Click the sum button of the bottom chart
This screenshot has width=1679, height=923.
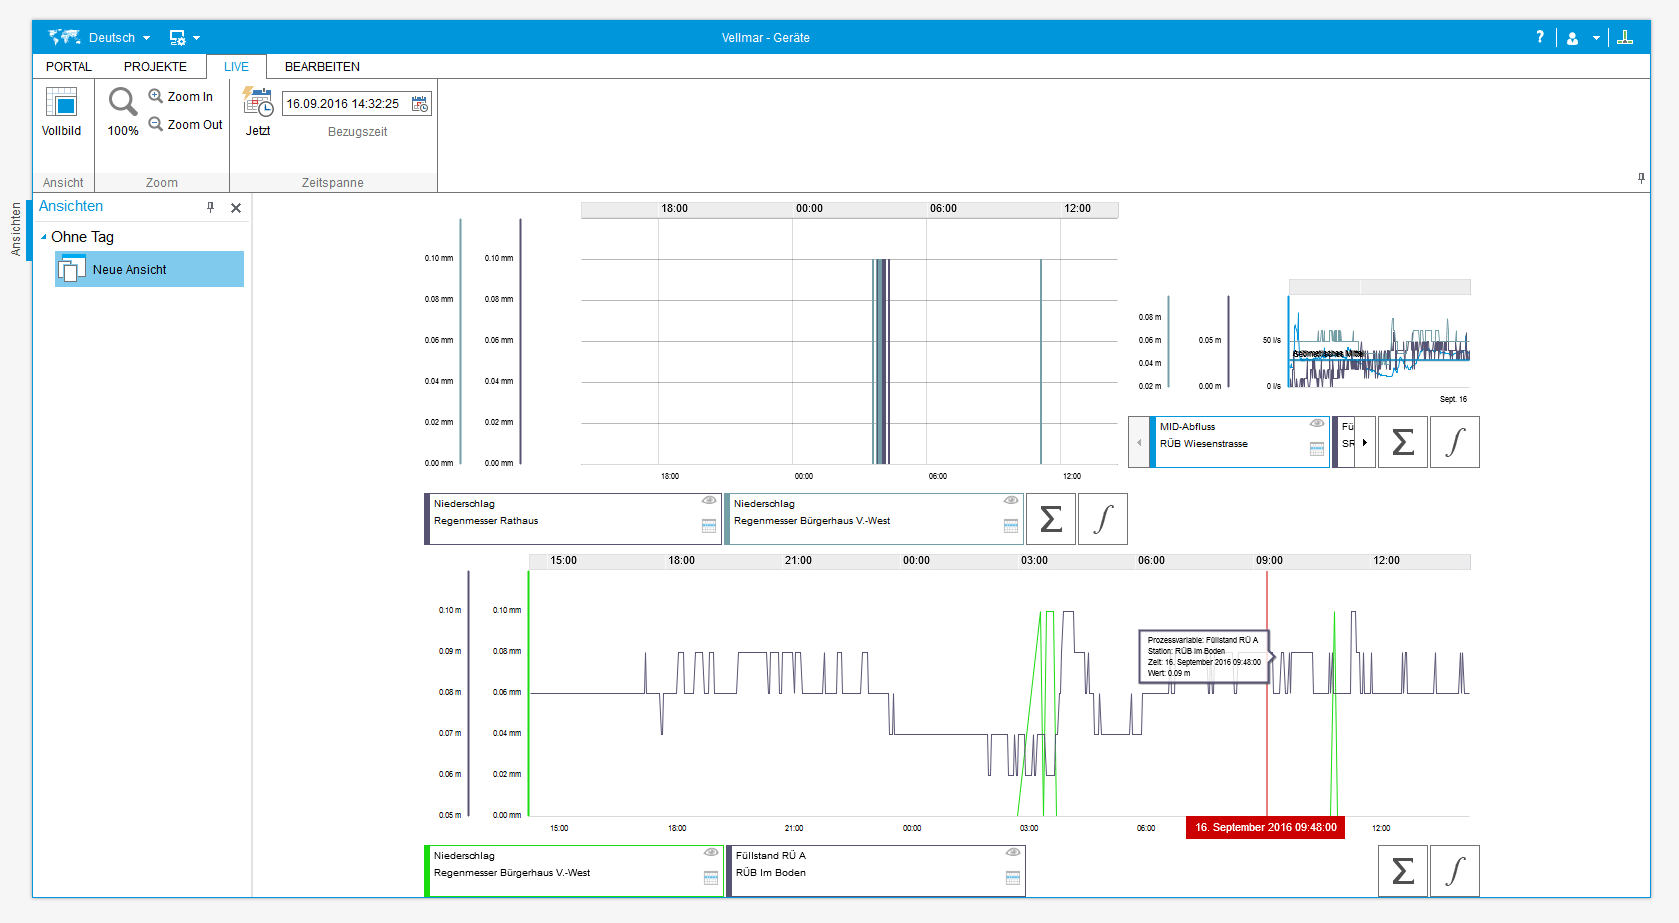1403,871
